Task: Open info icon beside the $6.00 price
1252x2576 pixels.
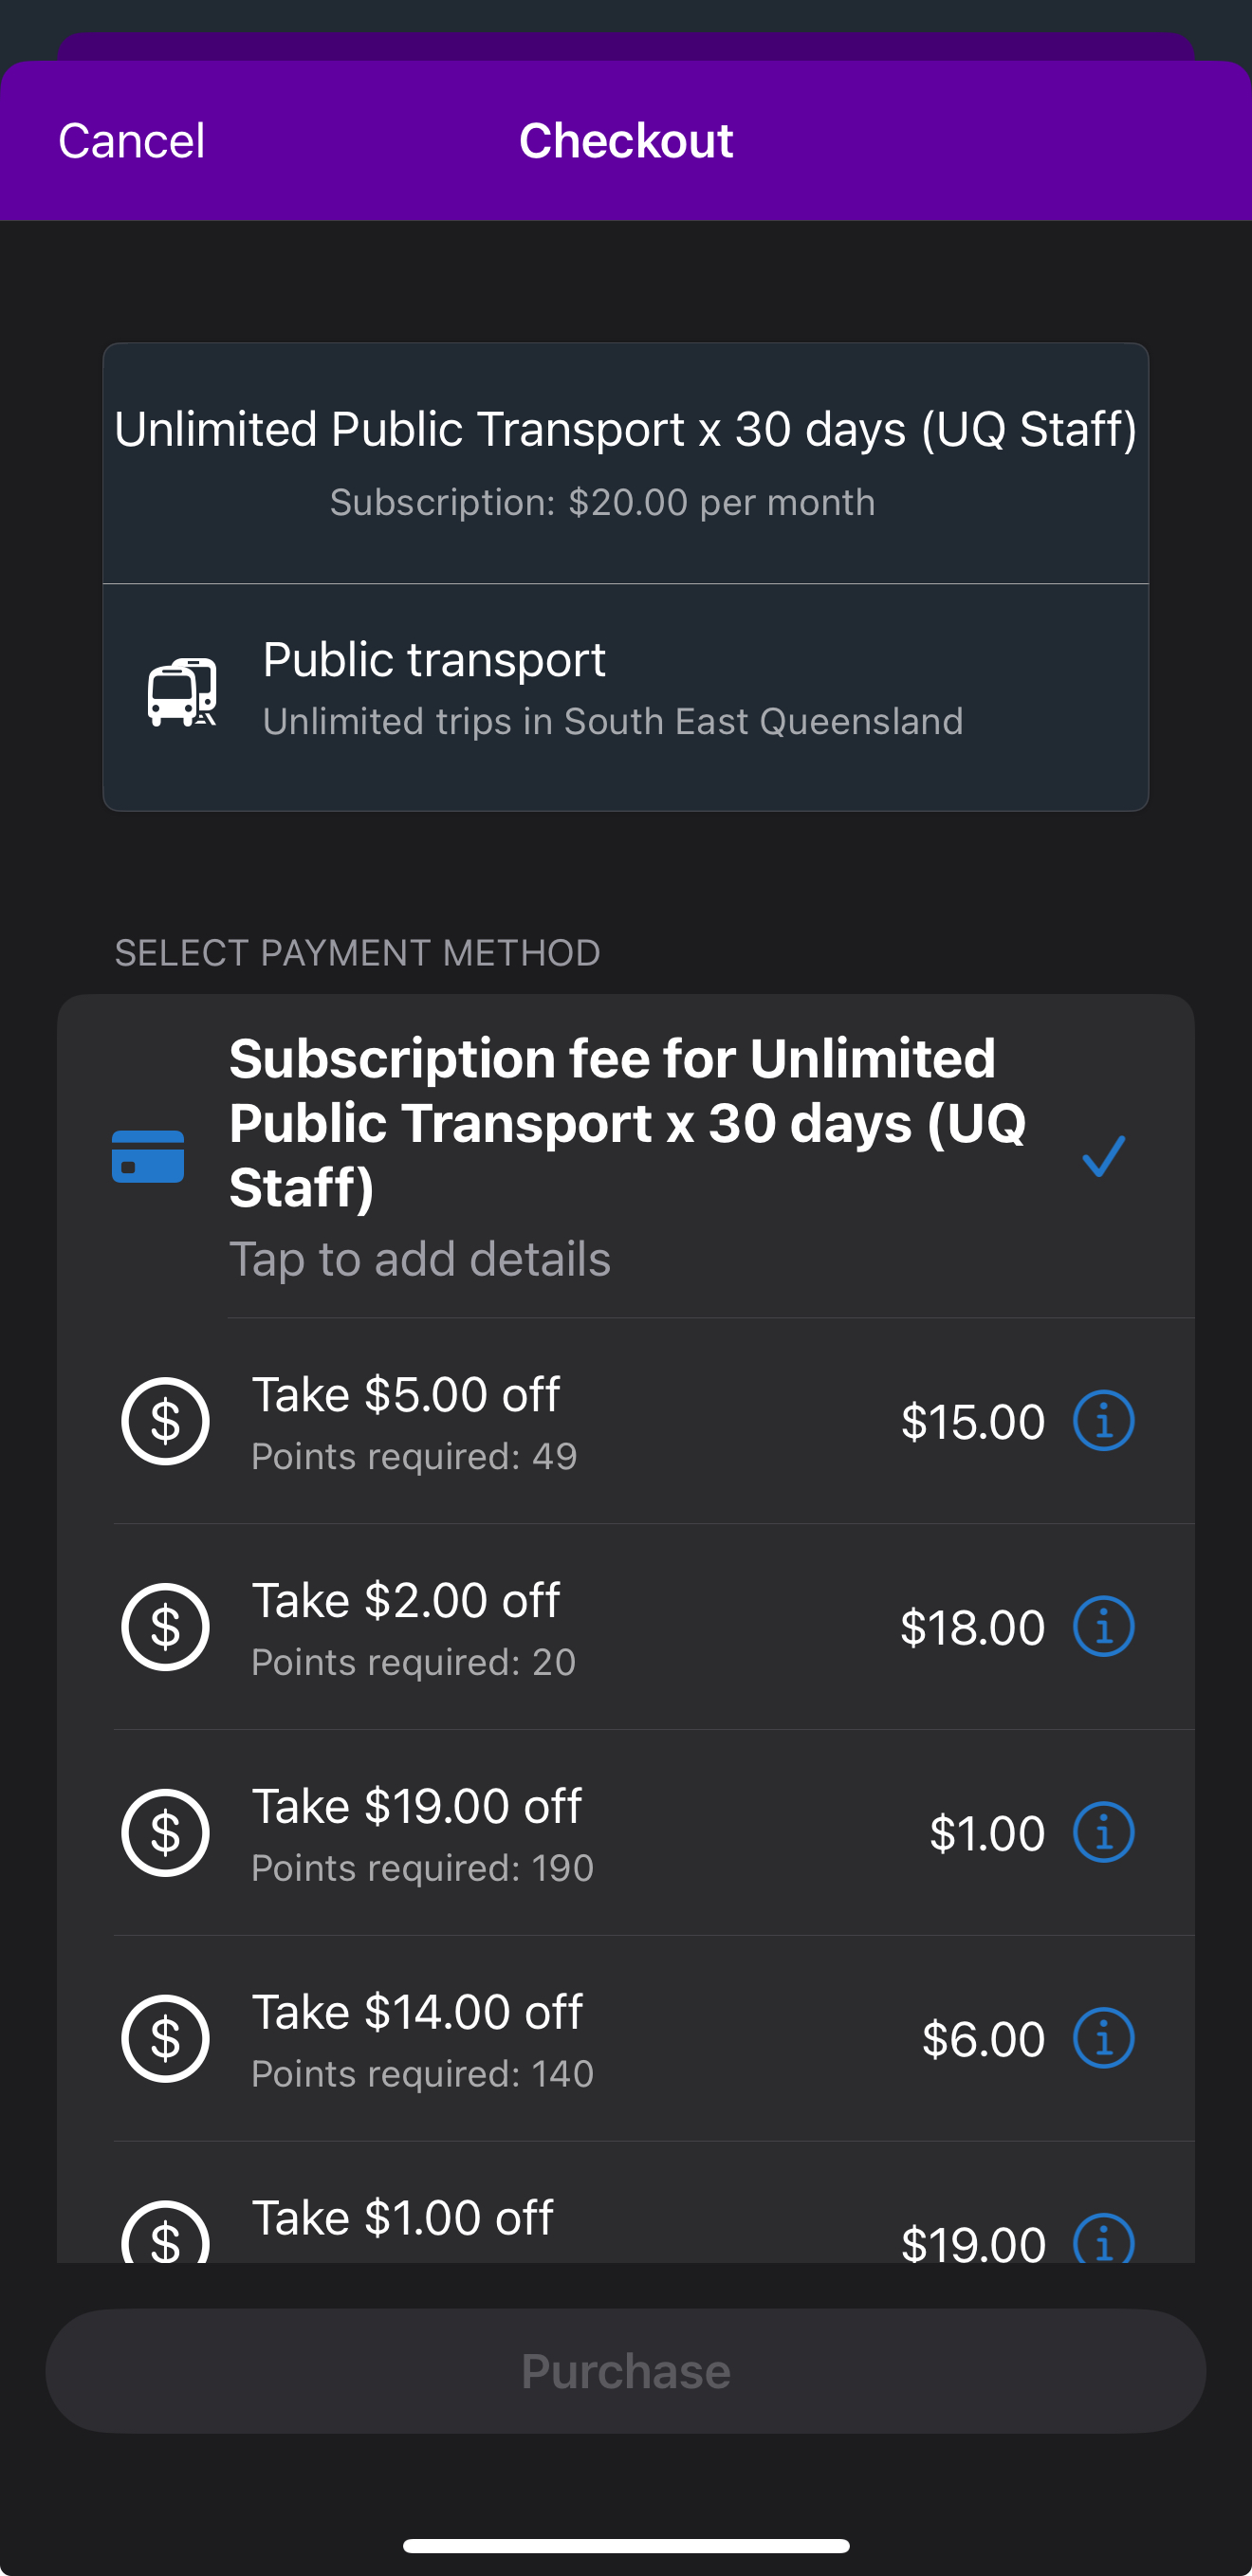Action: pyautogui.click(x=1103, y=2039)
